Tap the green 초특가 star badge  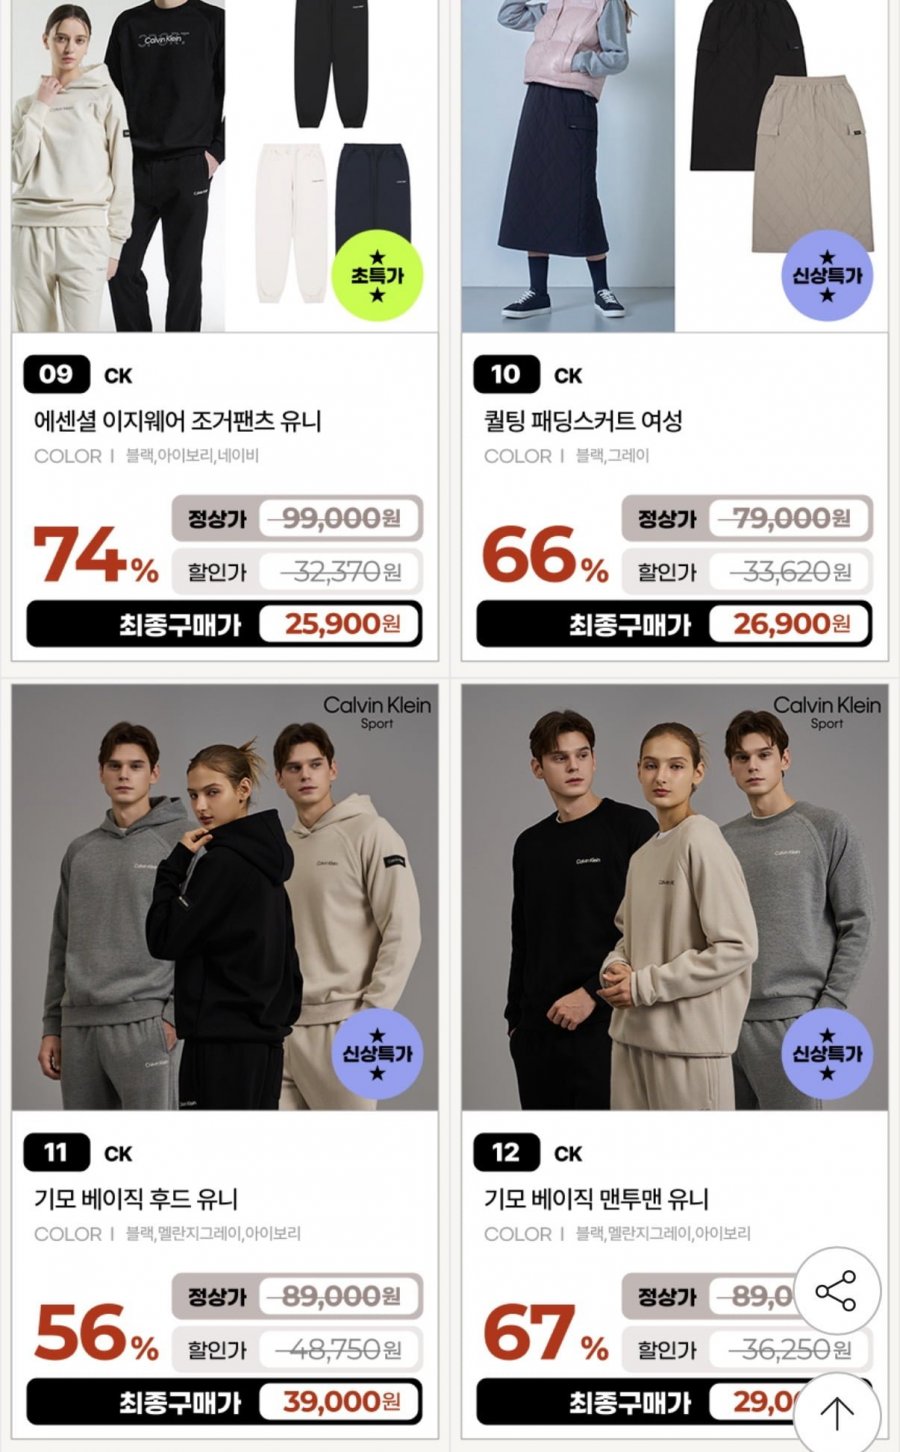click(377, 276)
